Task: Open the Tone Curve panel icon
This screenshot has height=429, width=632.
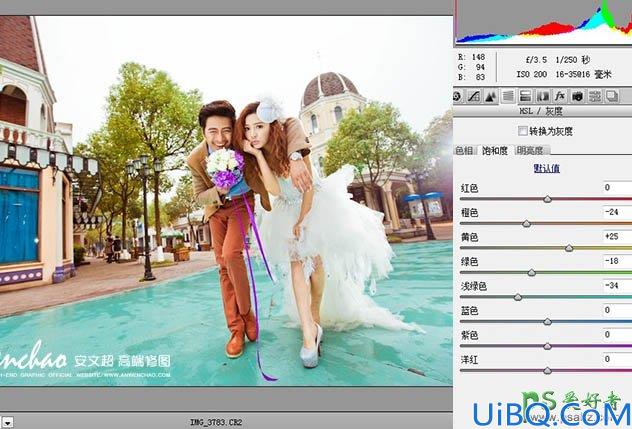Action: click(474, 96)
